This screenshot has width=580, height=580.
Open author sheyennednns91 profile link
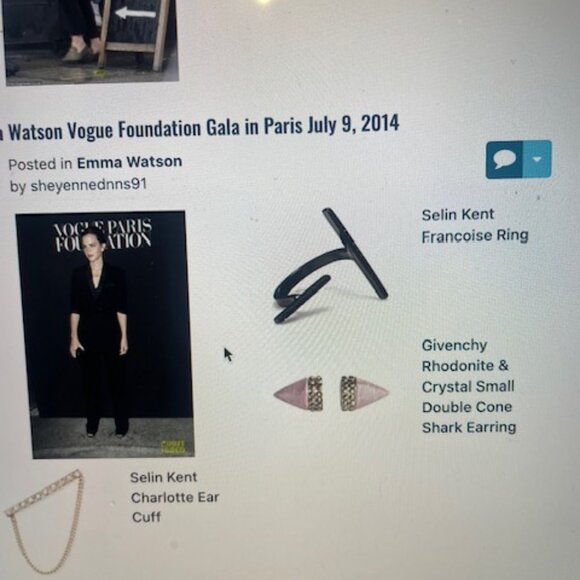point(88,185)
